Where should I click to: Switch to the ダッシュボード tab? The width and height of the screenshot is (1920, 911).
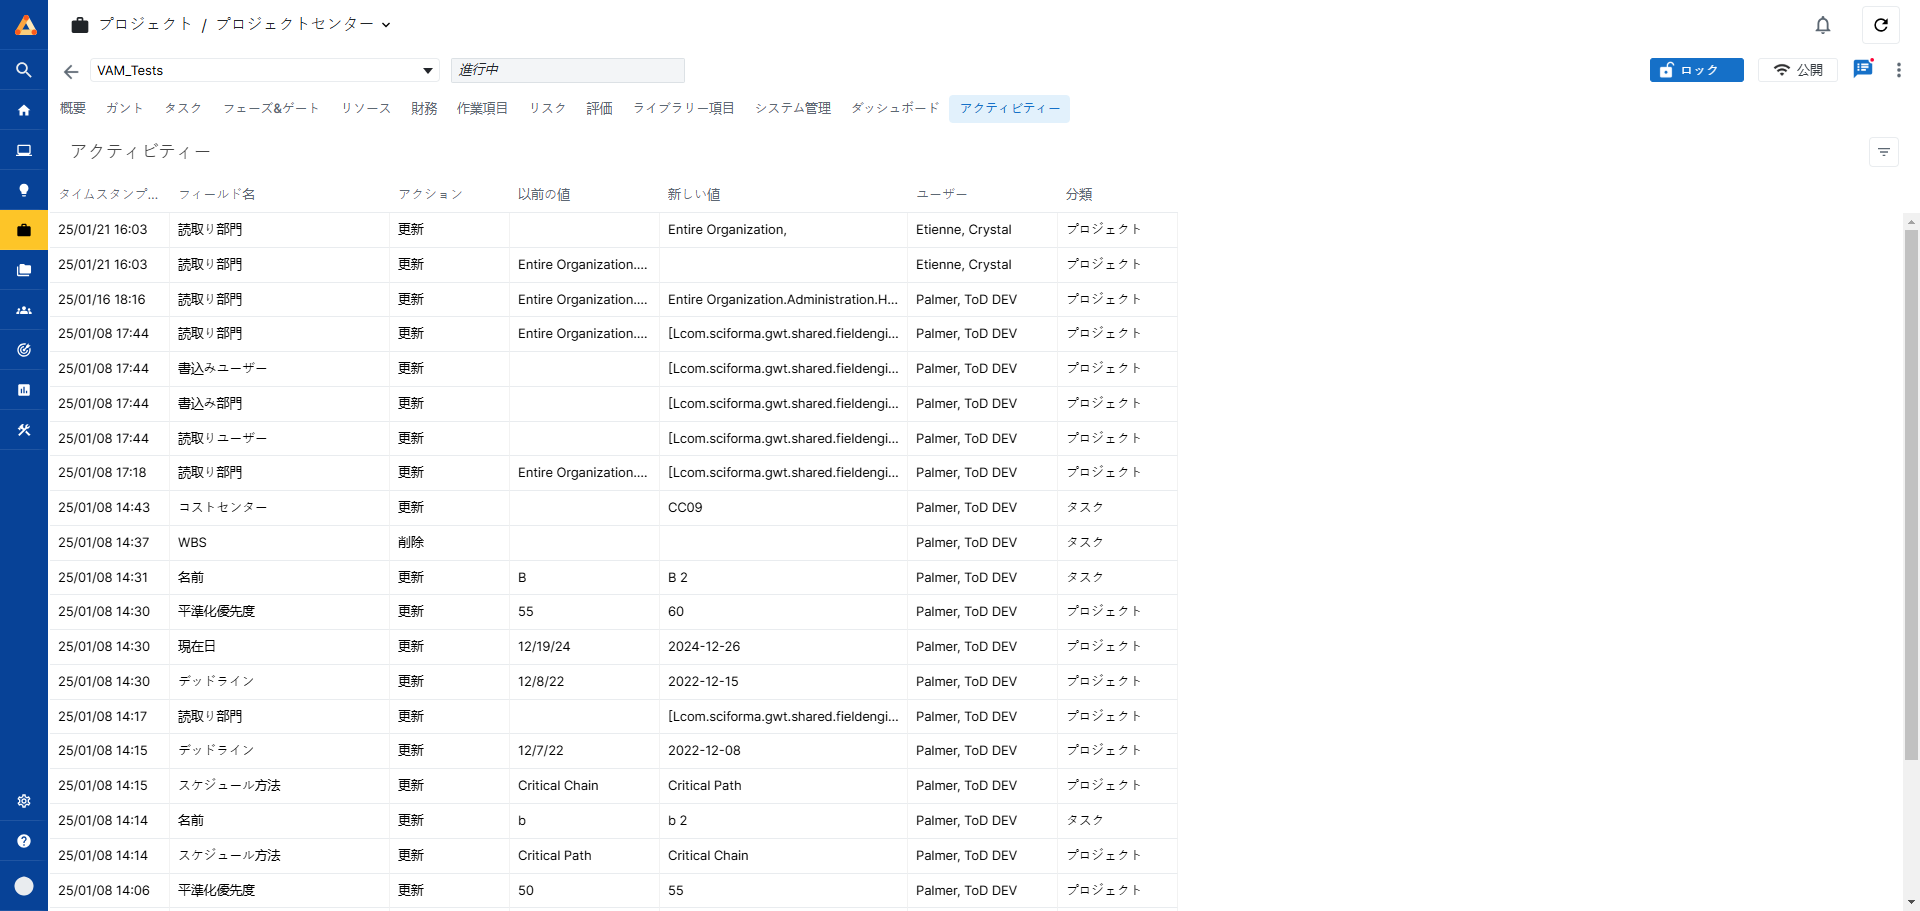tap(895, 108)
